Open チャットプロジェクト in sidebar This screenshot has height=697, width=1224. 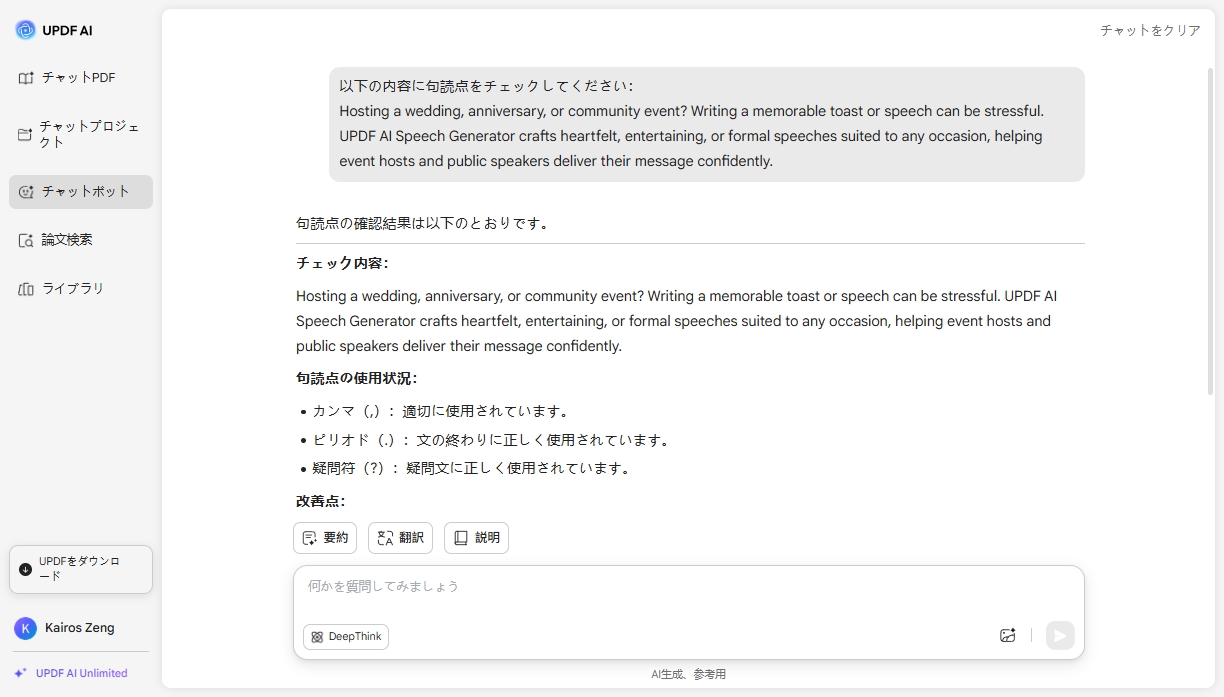pos(81,134)
